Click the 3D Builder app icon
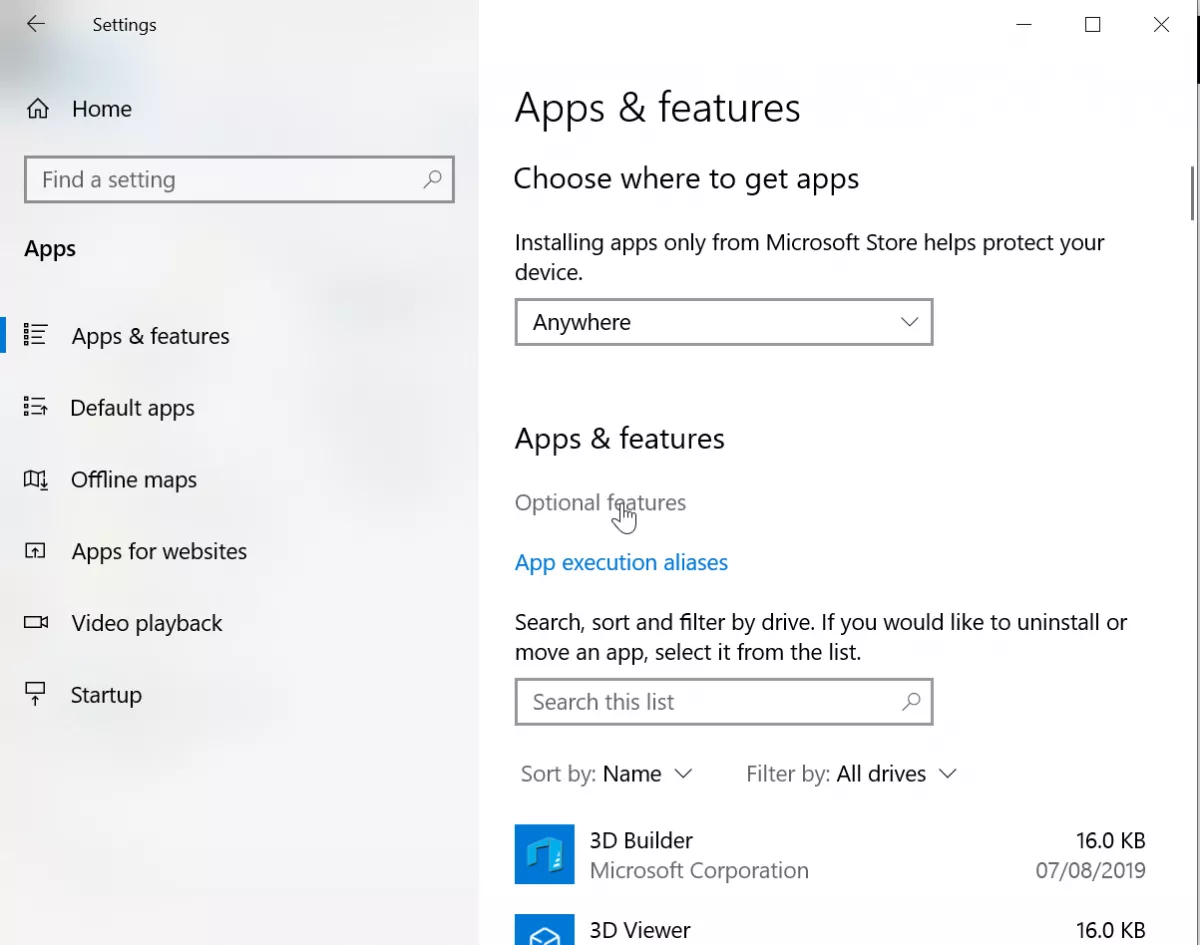Screen dimensions: 1200x945 pos(545,854)
